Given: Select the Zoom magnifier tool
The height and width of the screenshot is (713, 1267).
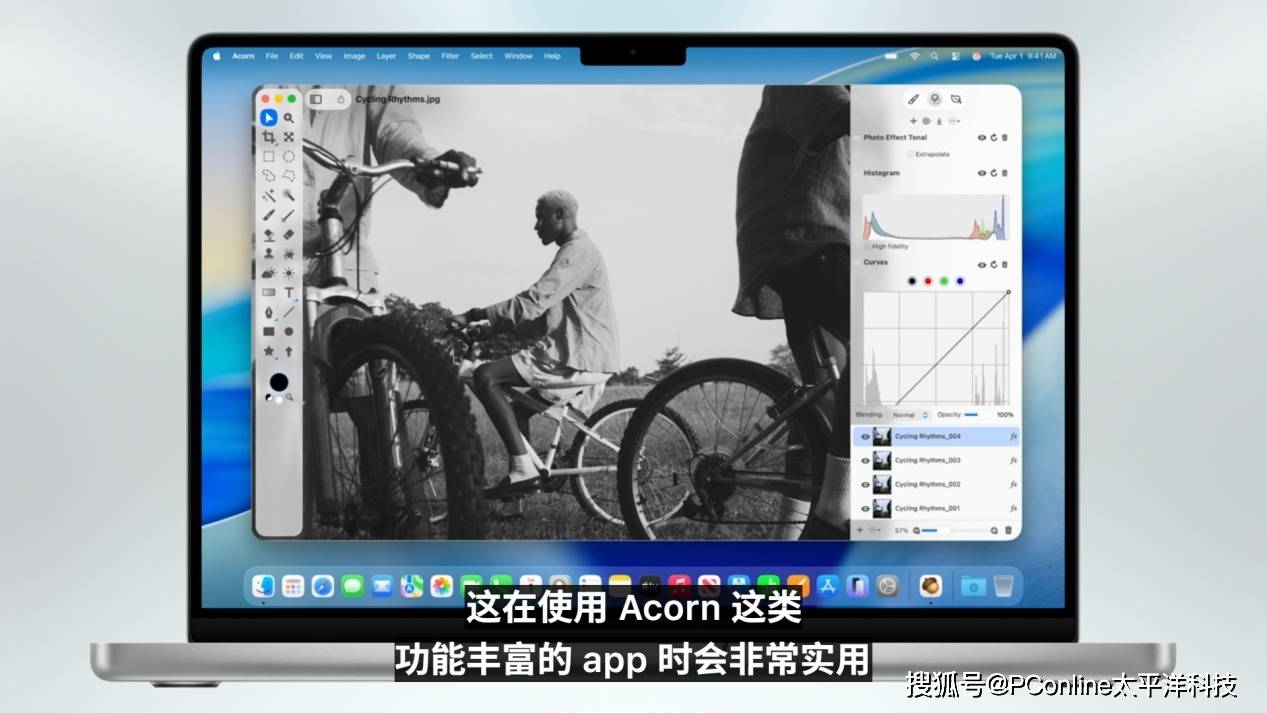Looking at the screenshot, I should 289,118.
